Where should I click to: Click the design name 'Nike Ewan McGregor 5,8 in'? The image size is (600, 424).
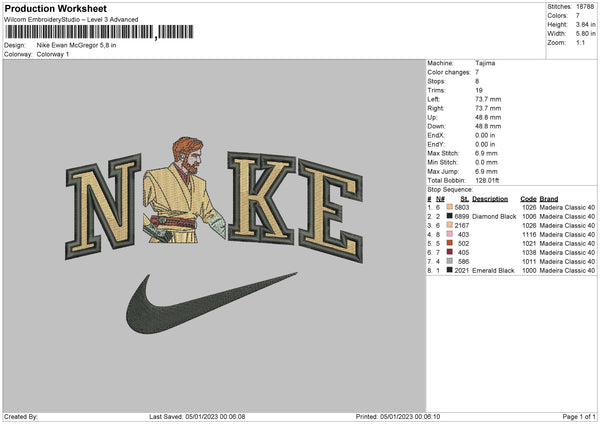pyautogui.click(x=77, y=45)
